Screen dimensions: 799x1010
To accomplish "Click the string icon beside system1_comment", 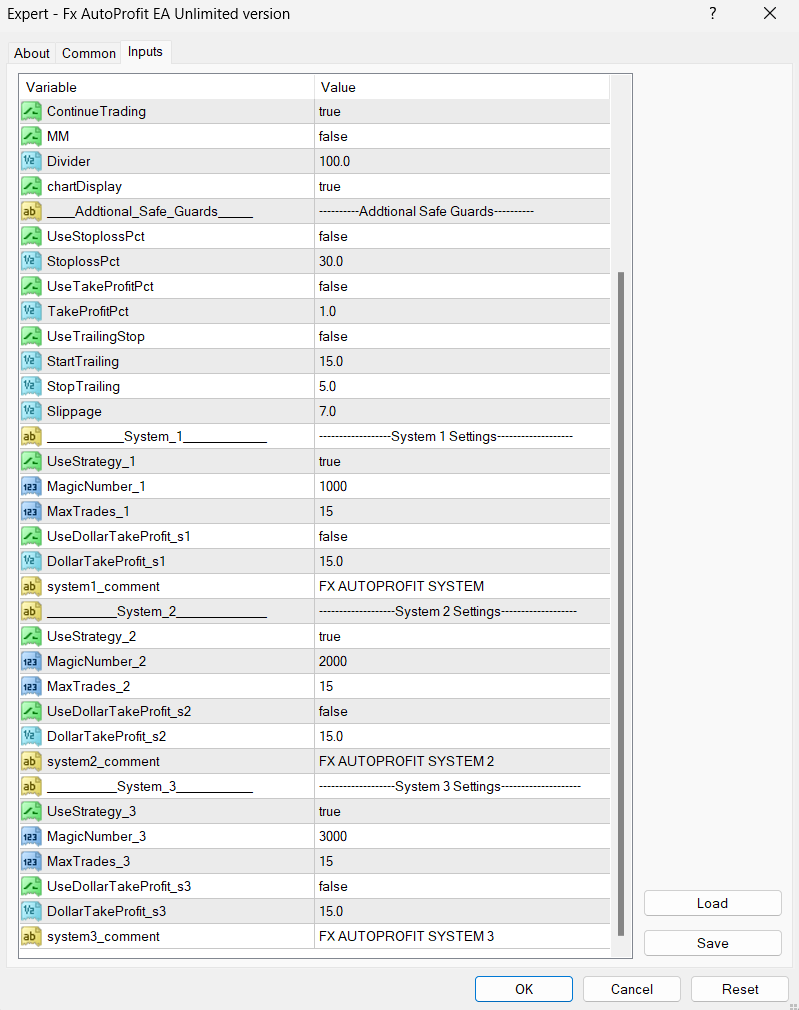I will (31, 586).
